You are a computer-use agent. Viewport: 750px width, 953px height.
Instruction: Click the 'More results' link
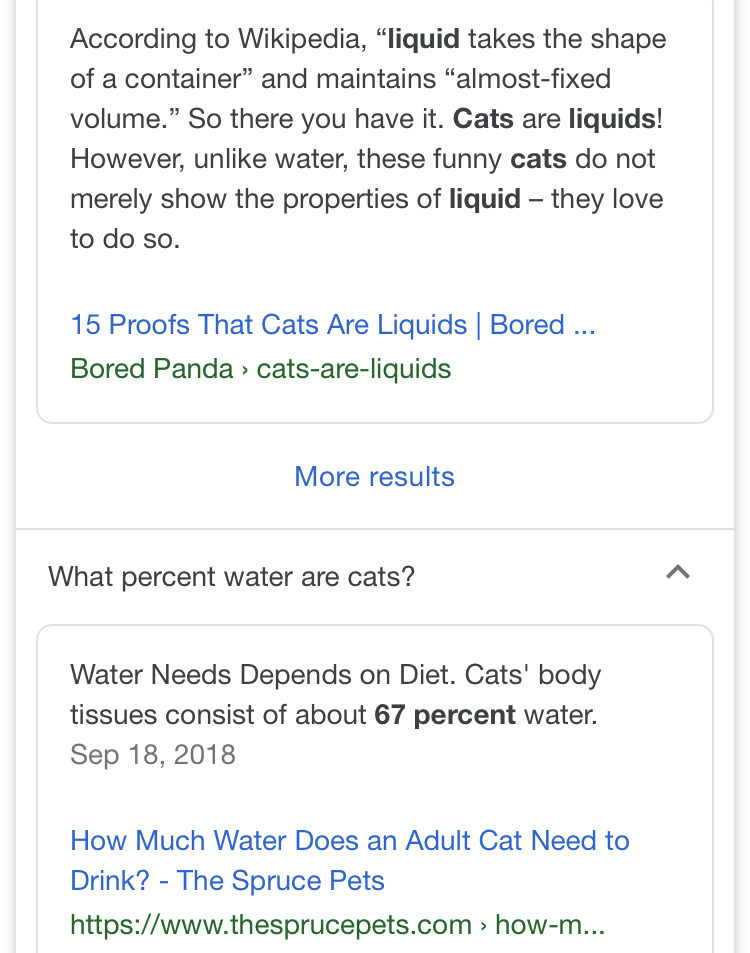[x=374, y=476]
